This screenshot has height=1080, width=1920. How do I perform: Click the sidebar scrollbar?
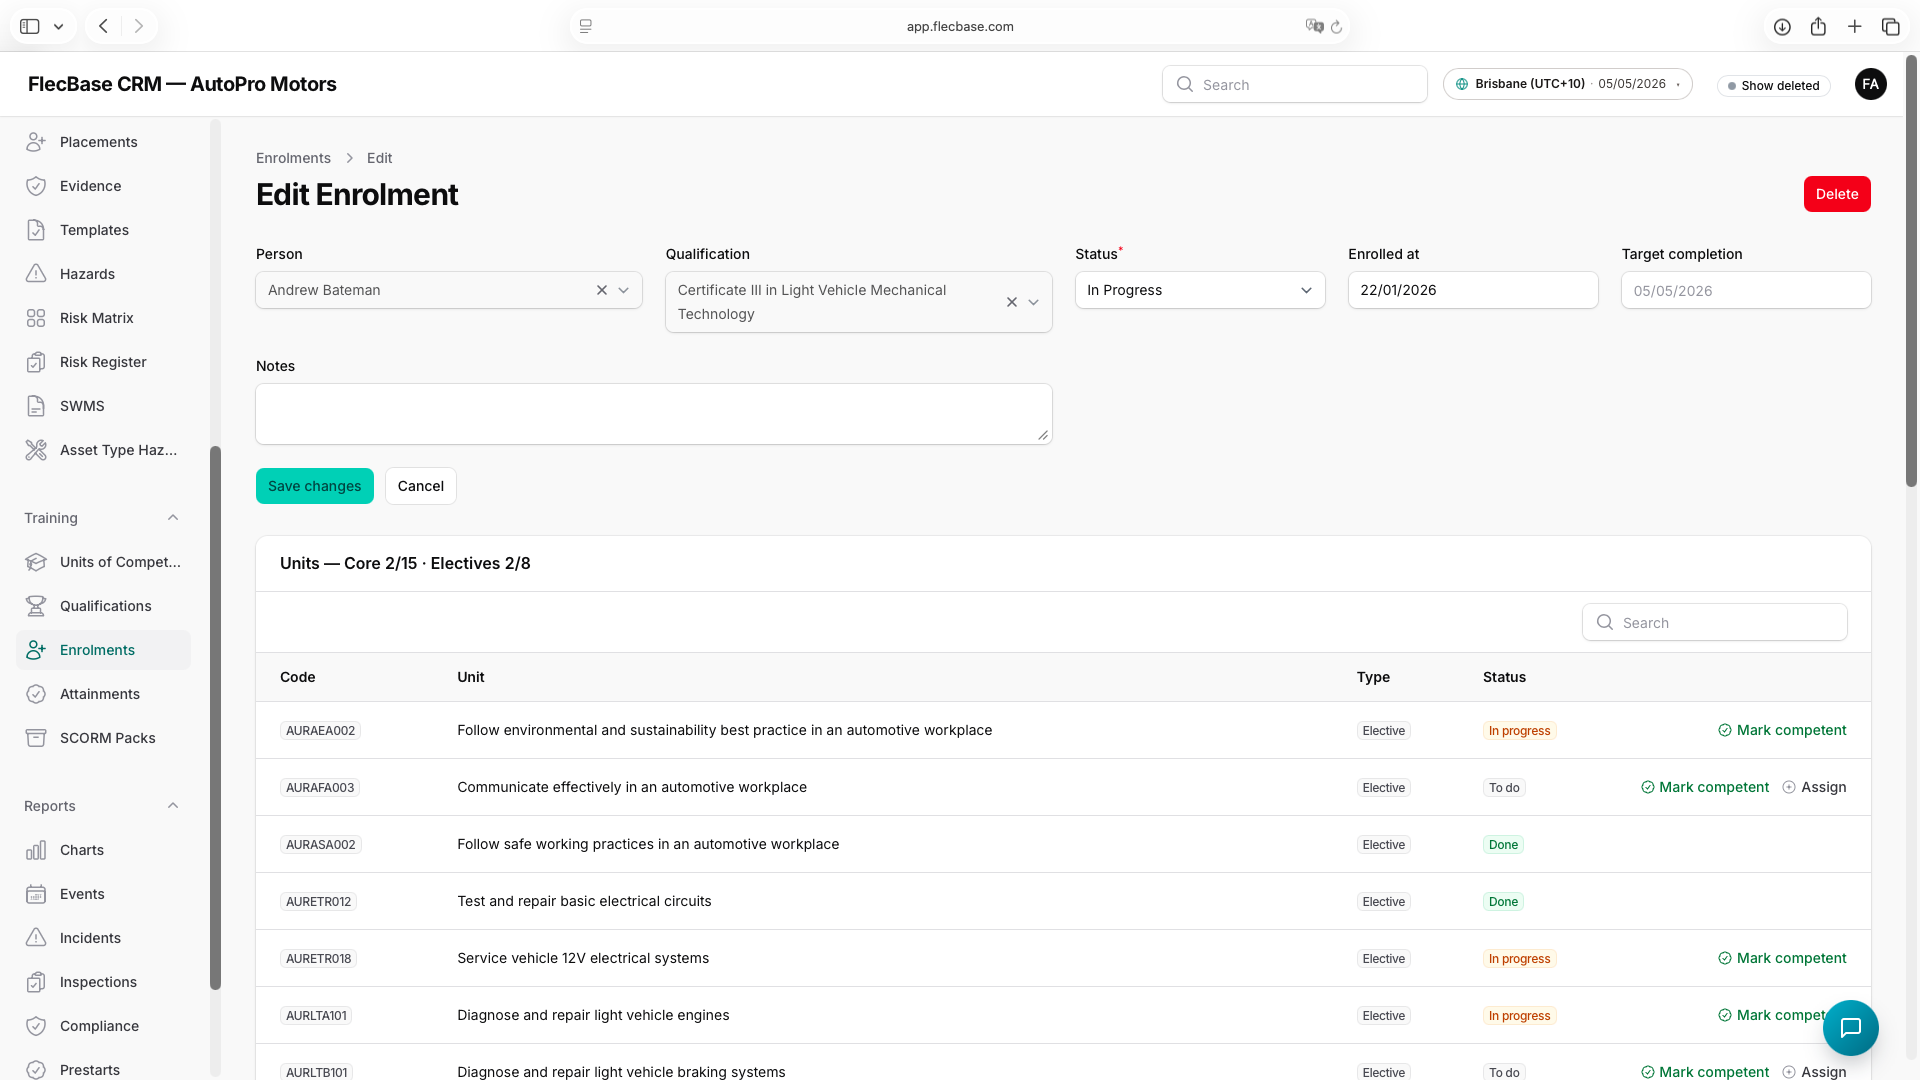point(215,717)
